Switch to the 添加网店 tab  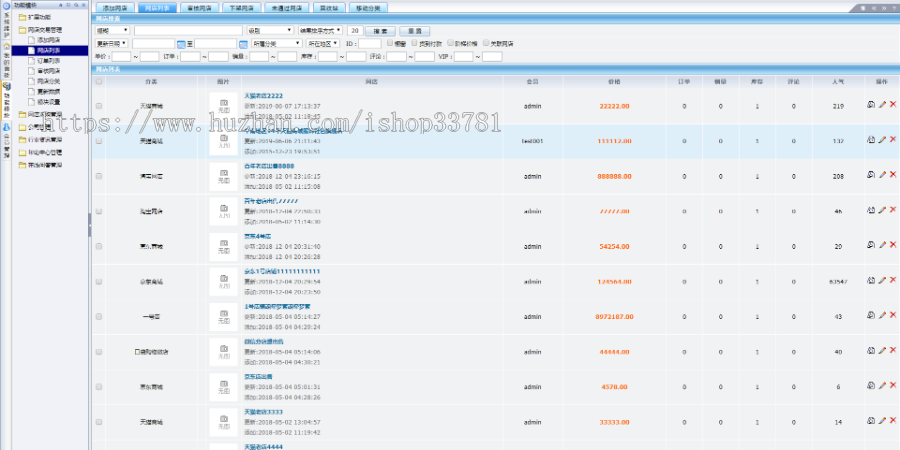click(114, 8)
